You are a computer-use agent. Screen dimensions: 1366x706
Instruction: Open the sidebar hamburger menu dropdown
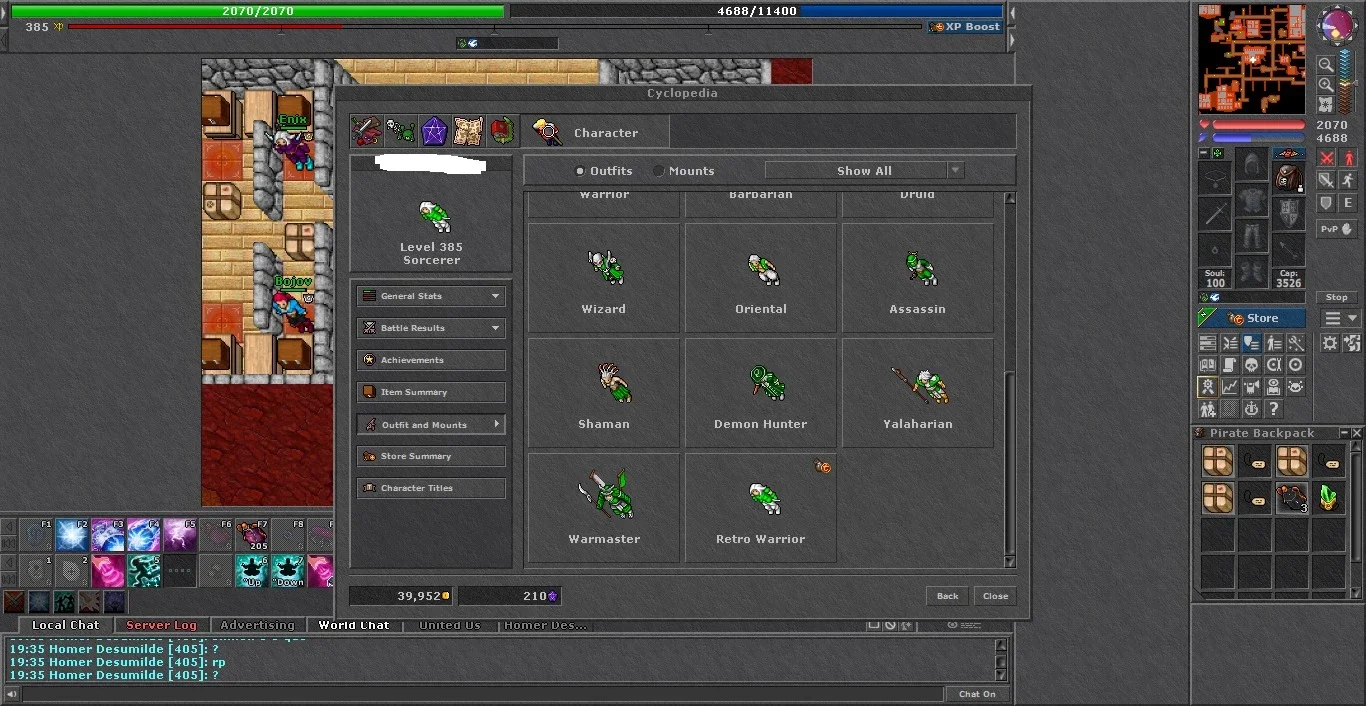tap(1341, 318)
